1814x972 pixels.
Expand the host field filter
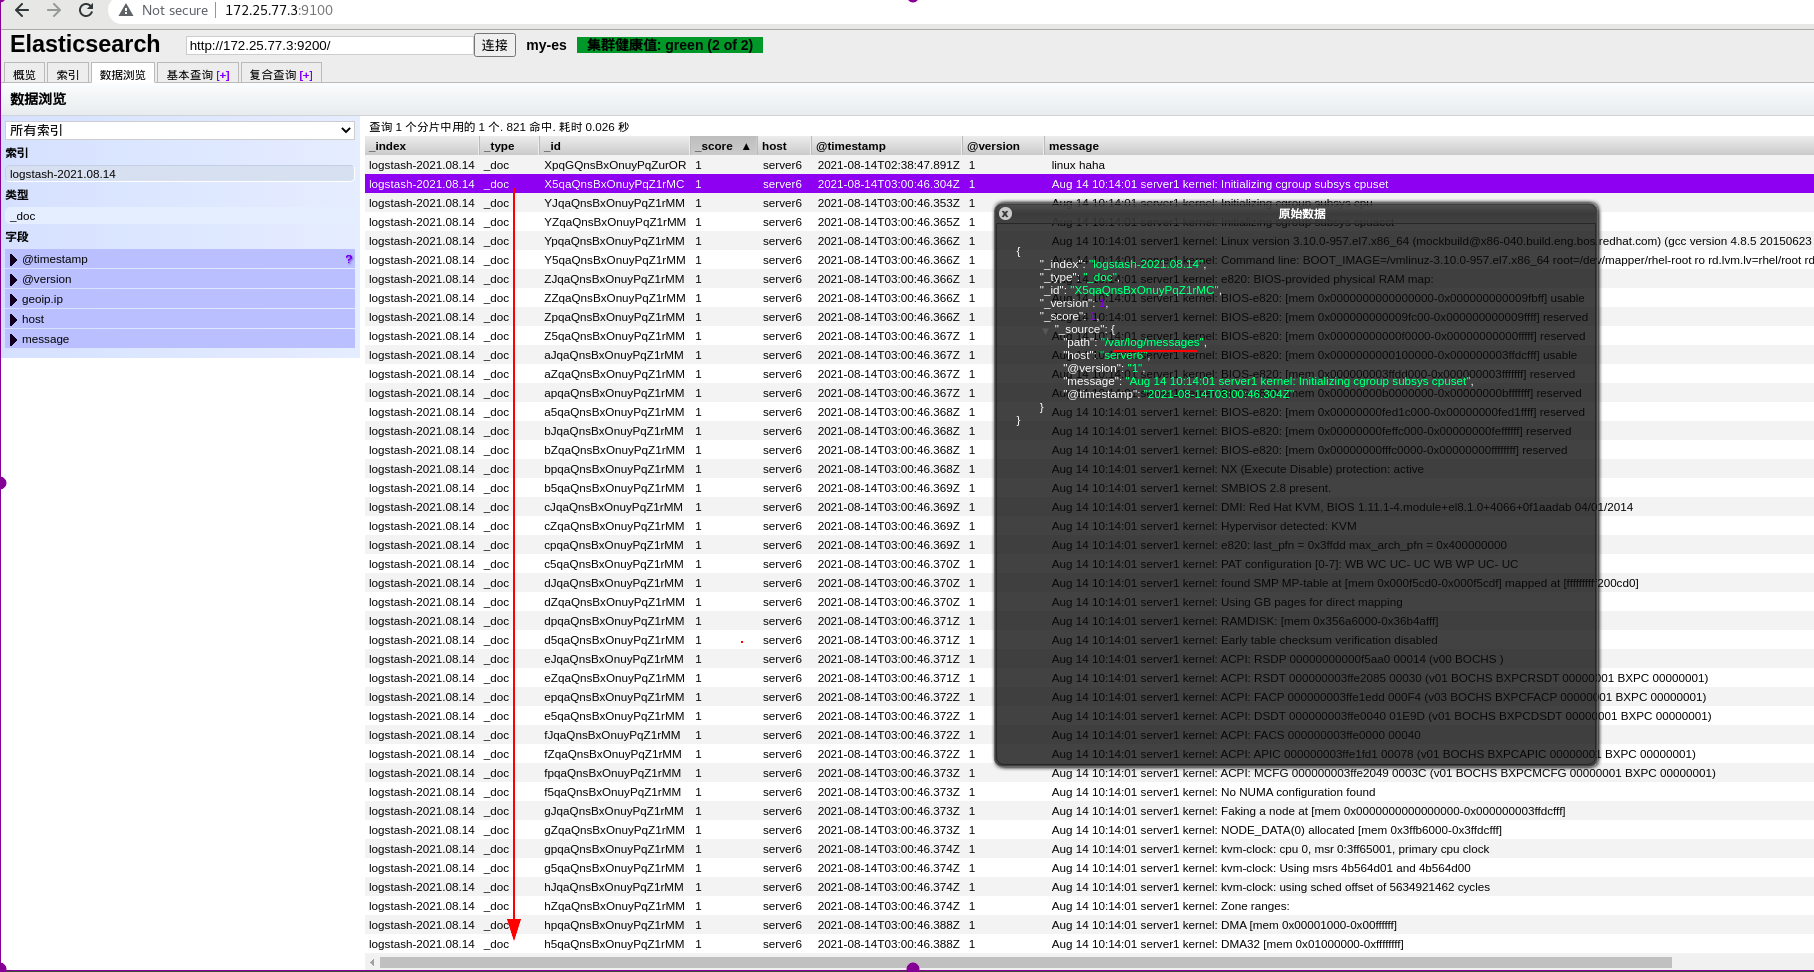[x=14, y=319]
